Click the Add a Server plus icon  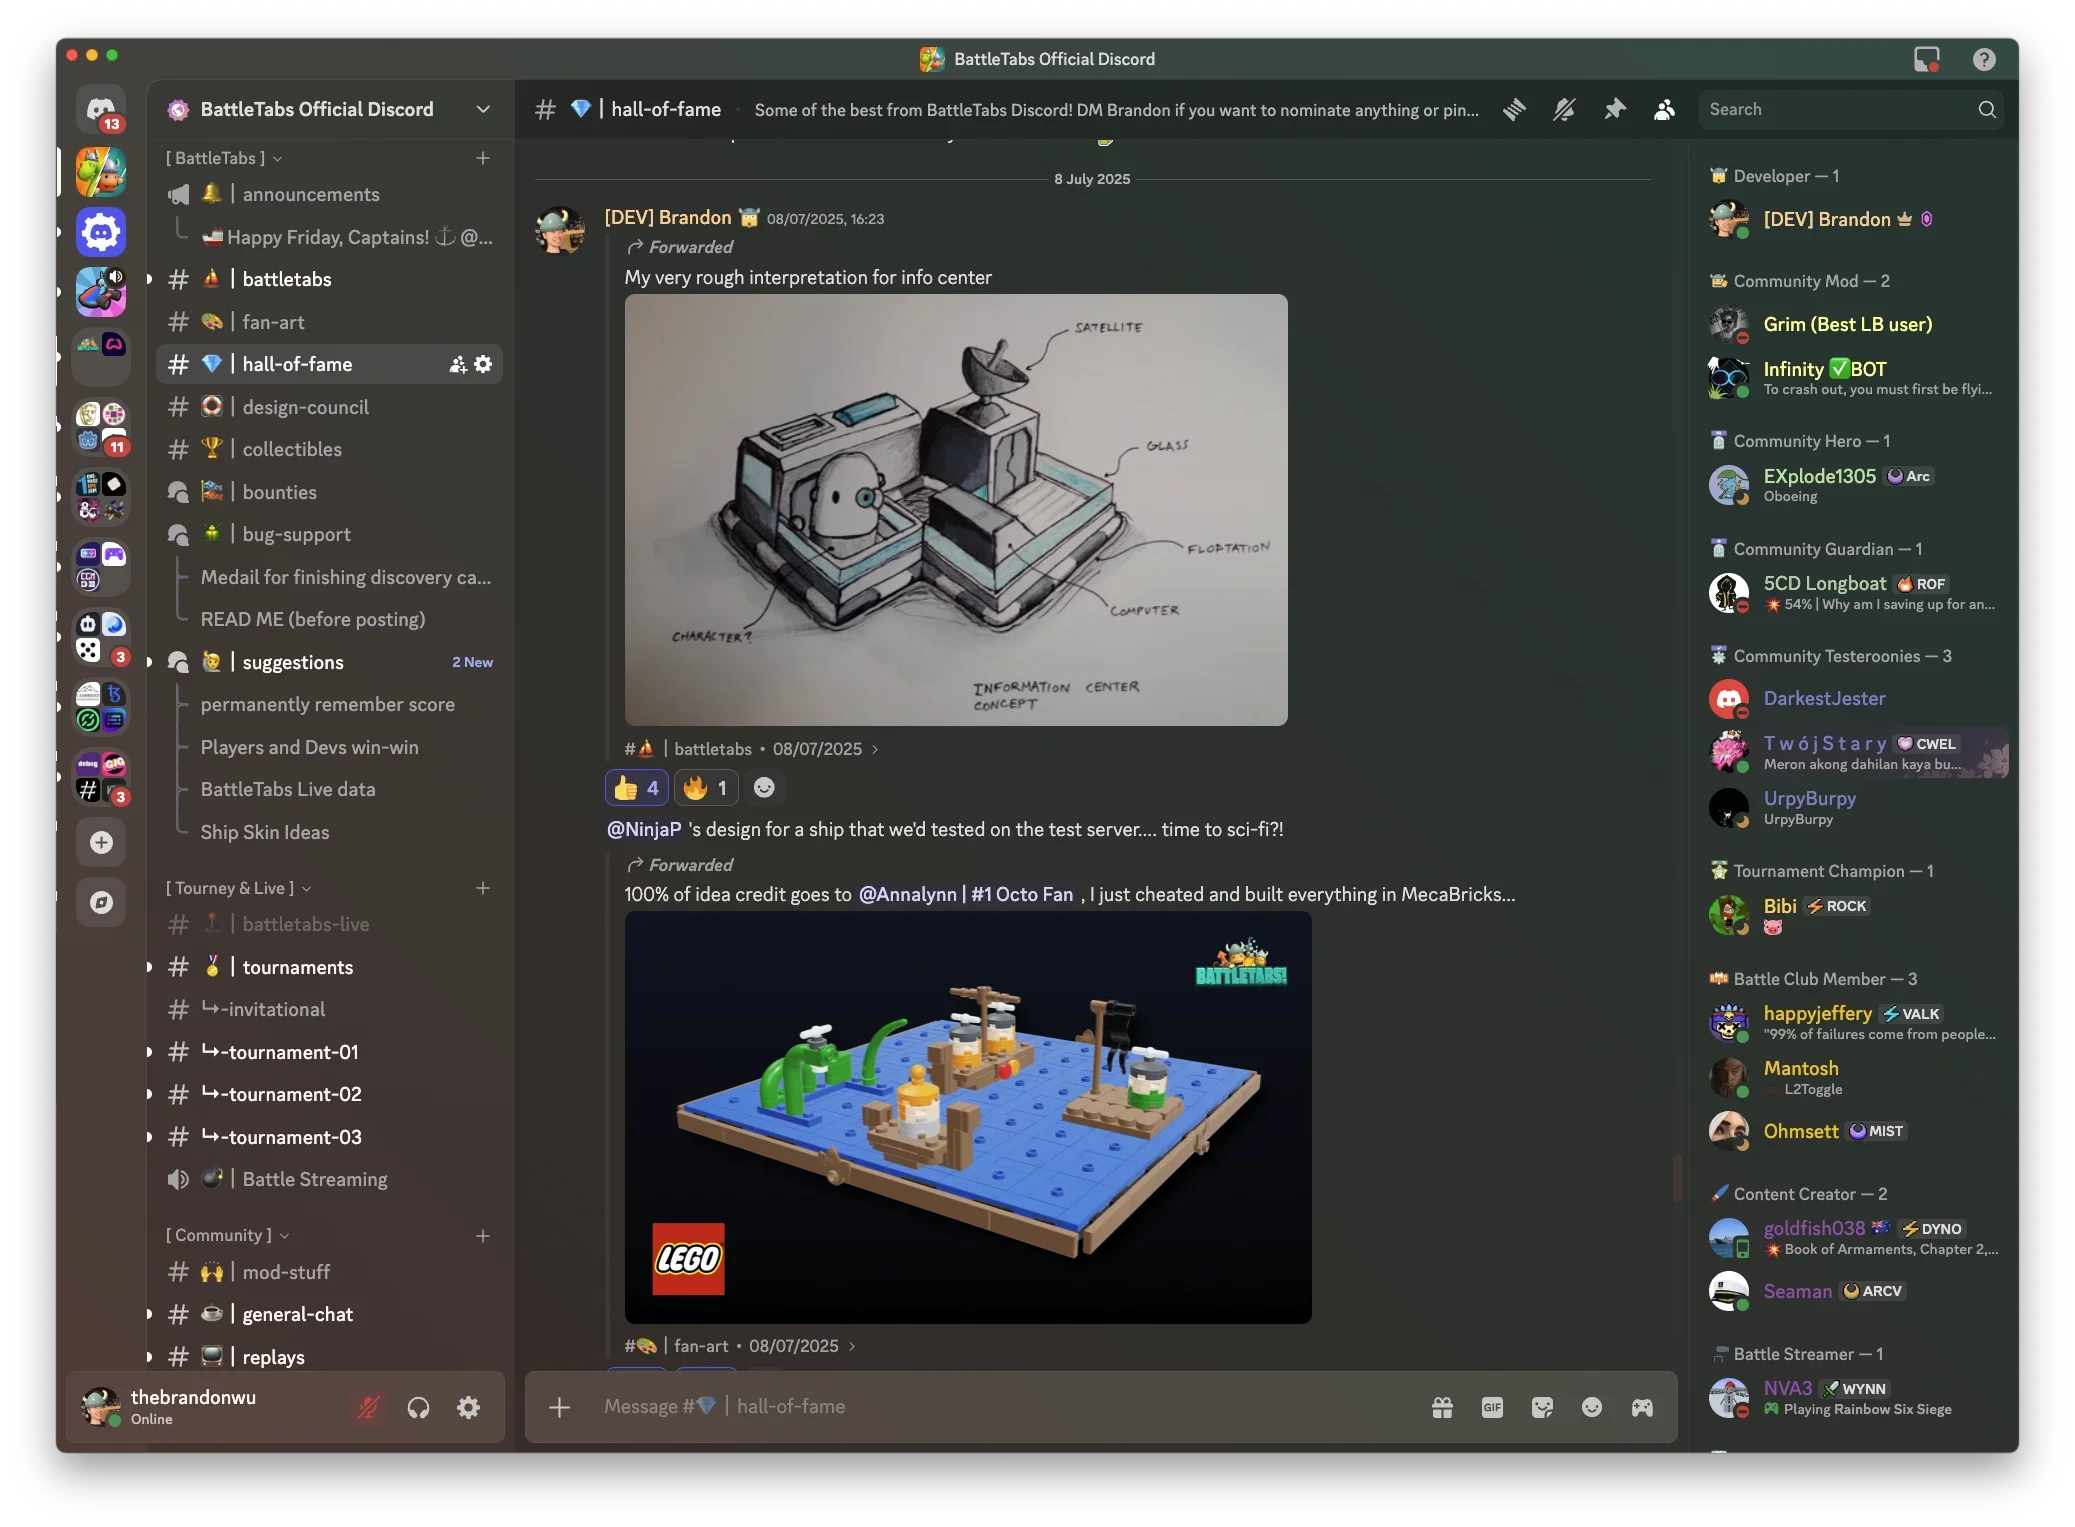[101, 842]
